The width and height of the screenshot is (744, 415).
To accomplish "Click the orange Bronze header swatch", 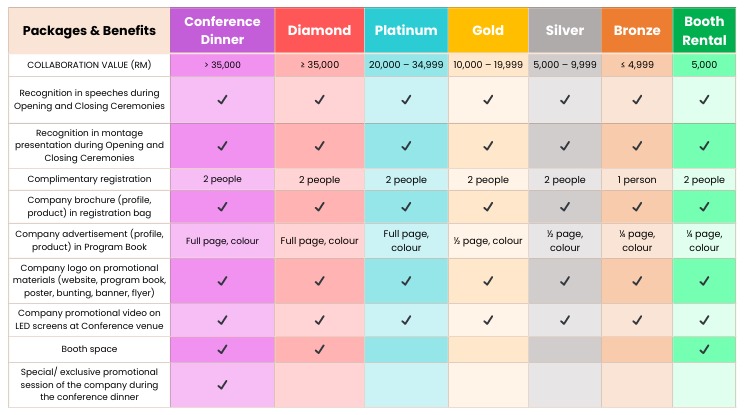I will point(636,30).
